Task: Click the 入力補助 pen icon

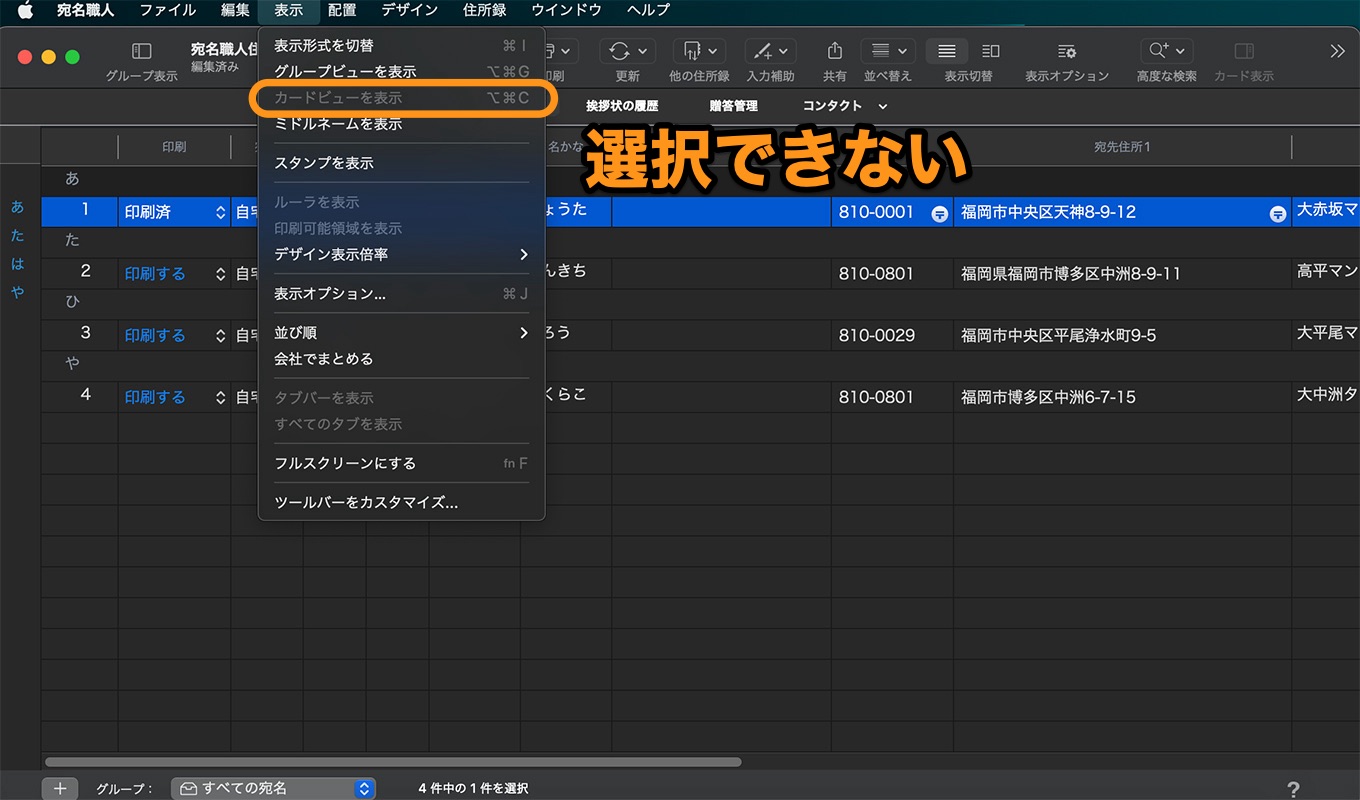Action: (x=762, y=51)
